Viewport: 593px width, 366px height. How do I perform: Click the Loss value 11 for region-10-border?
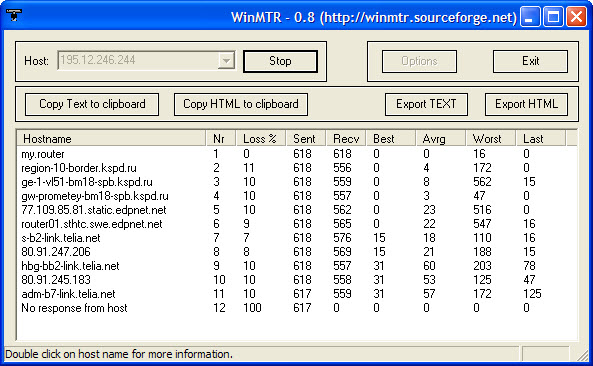tap(249, 168)
